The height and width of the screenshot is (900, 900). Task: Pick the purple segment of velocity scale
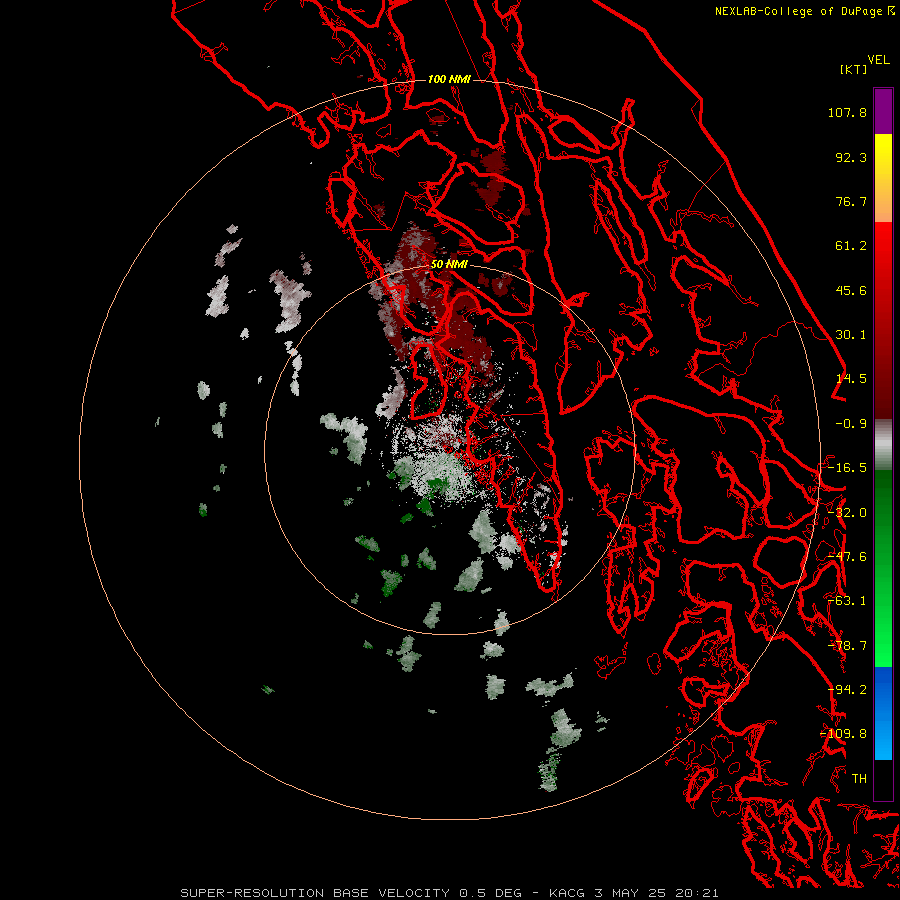[x=883, y=111]
